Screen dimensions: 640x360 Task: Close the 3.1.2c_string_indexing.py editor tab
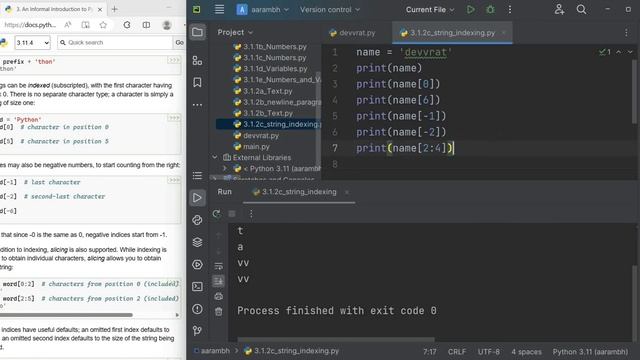[504, 33]
